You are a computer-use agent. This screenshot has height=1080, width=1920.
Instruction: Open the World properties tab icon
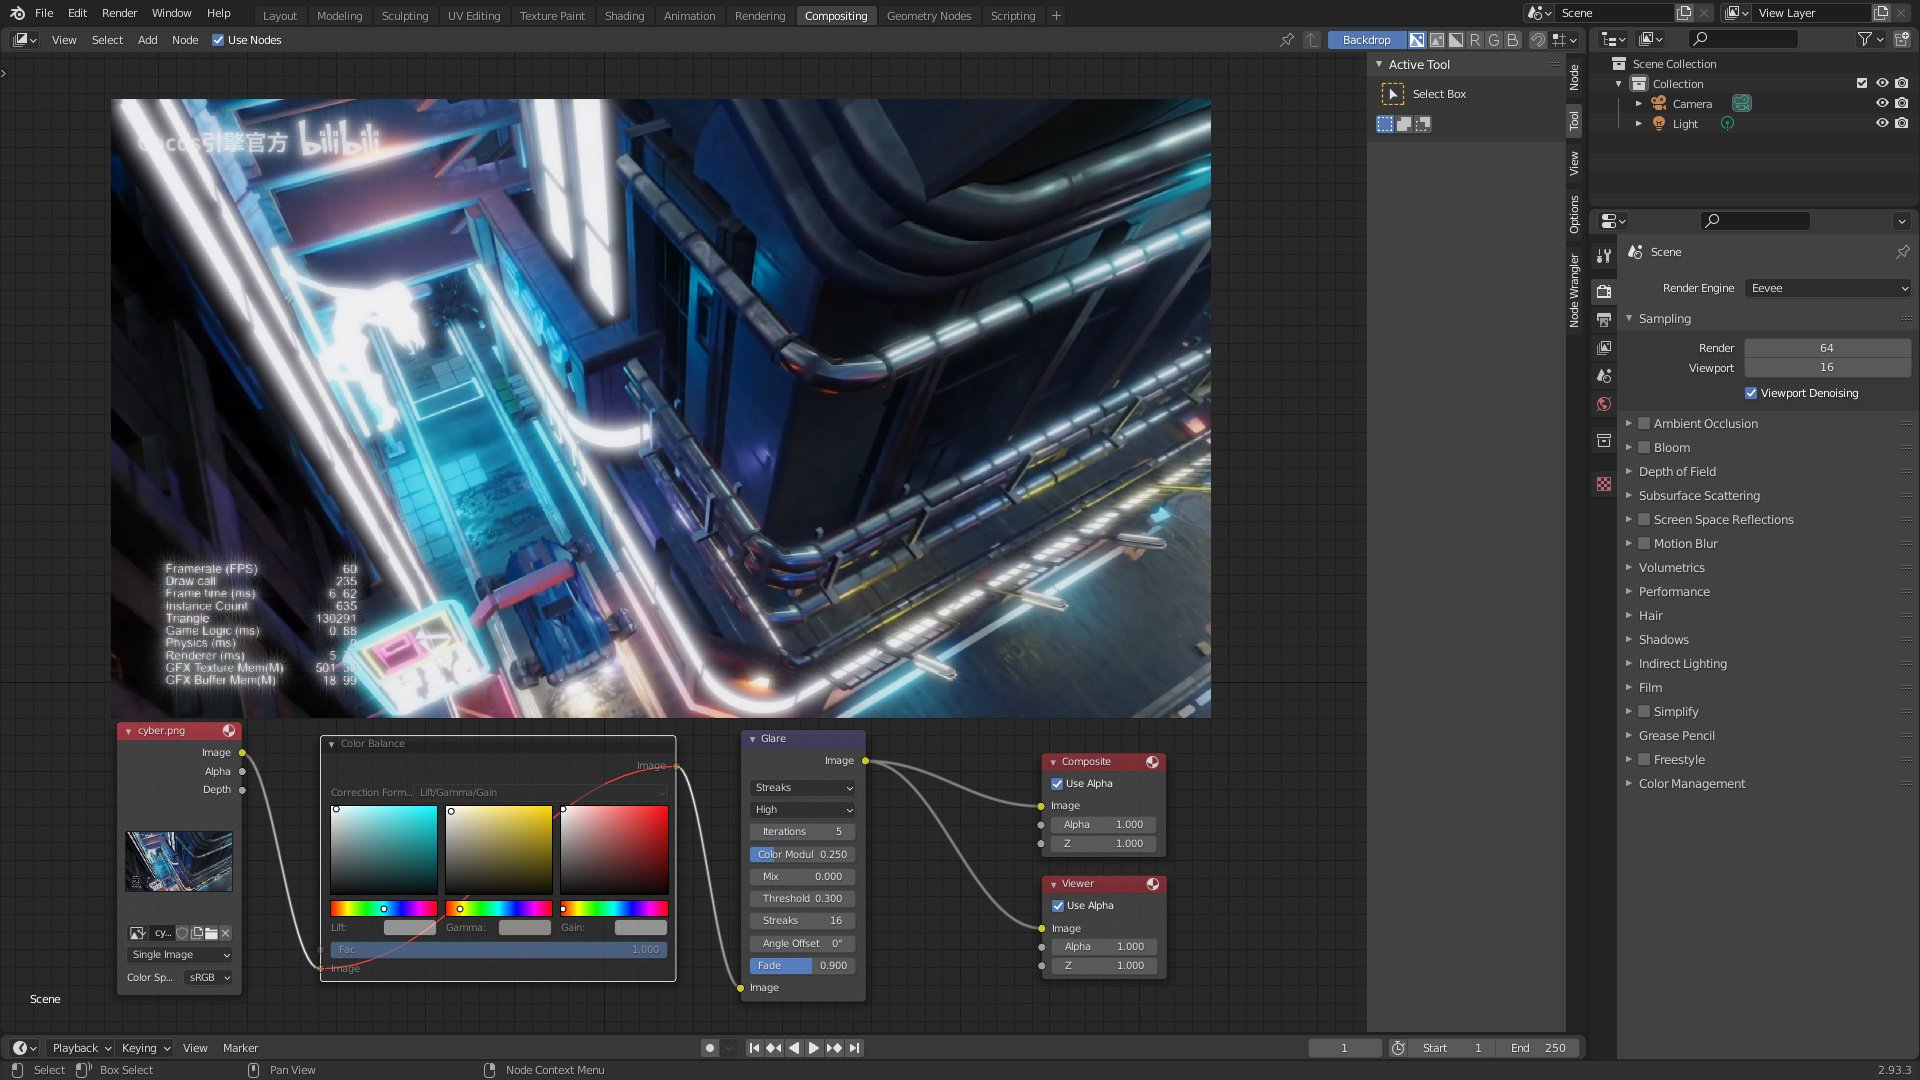(x=1604, y=404)
